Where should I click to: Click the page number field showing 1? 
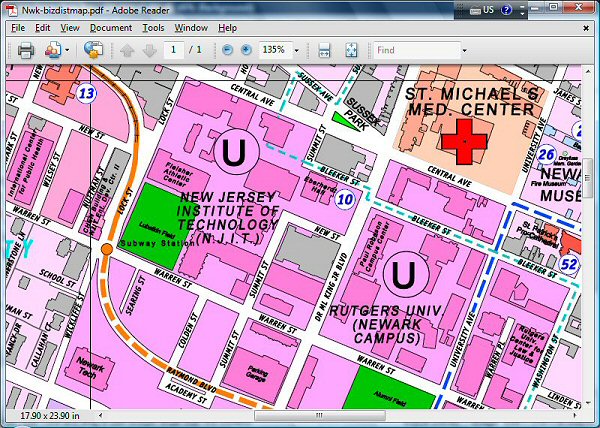(174, 50)
